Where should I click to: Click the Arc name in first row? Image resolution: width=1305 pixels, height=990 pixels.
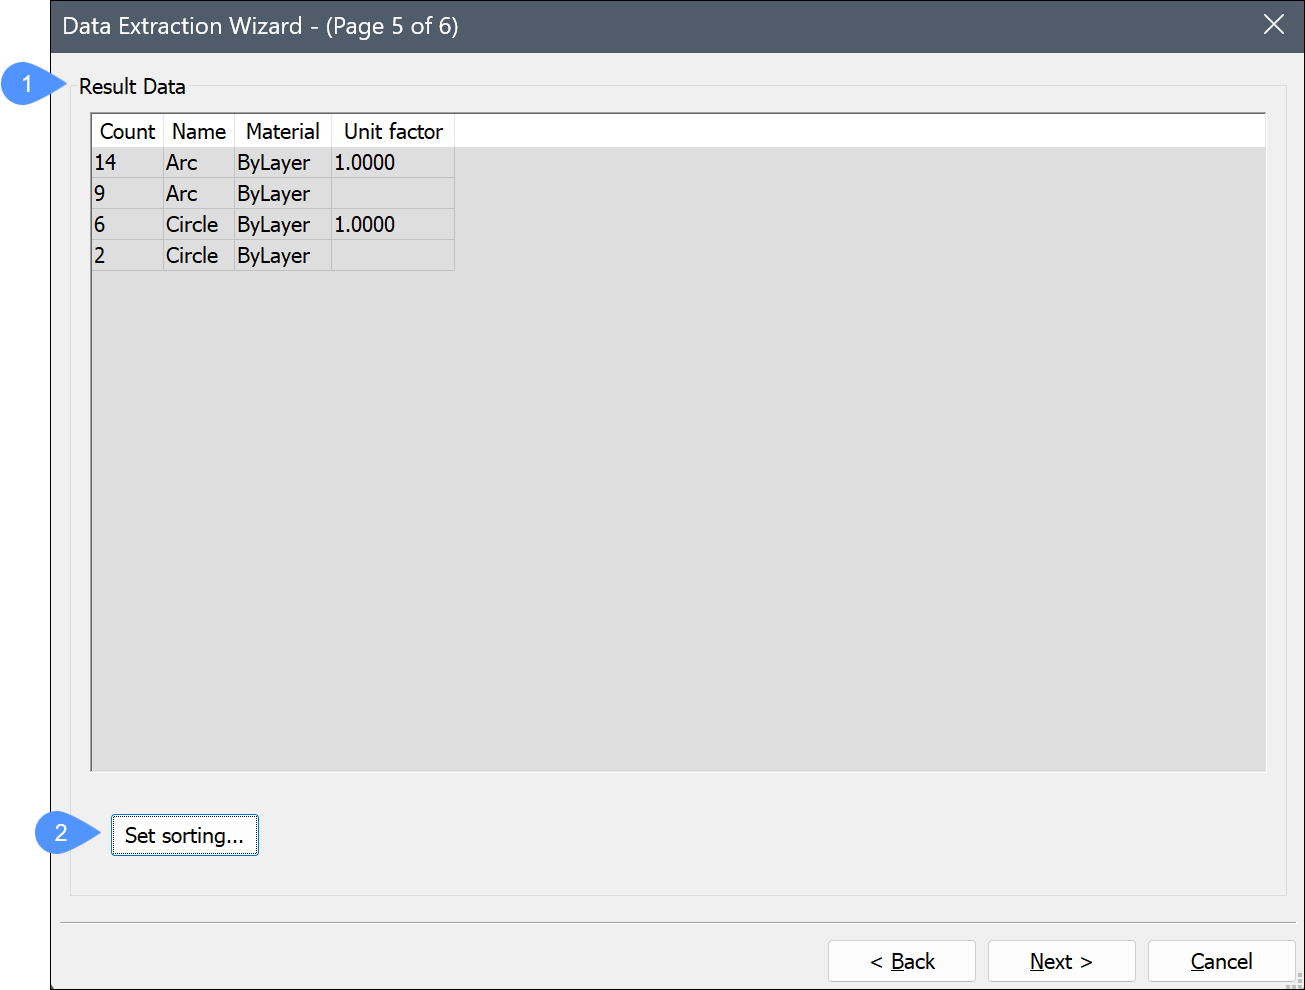pos(182,162)
